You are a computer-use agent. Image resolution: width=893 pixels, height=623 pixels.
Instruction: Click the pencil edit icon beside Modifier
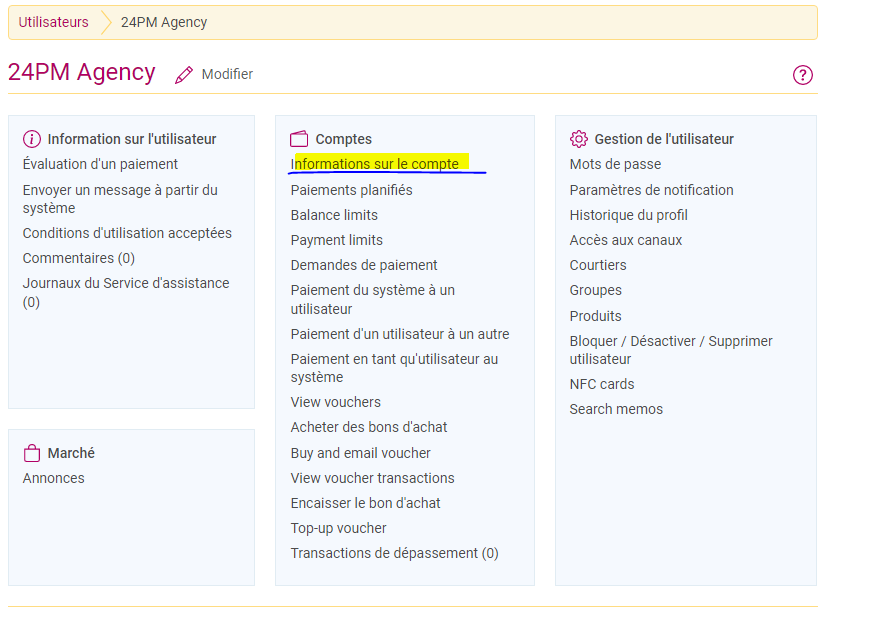pyautogui.click(x=183, y=75)
